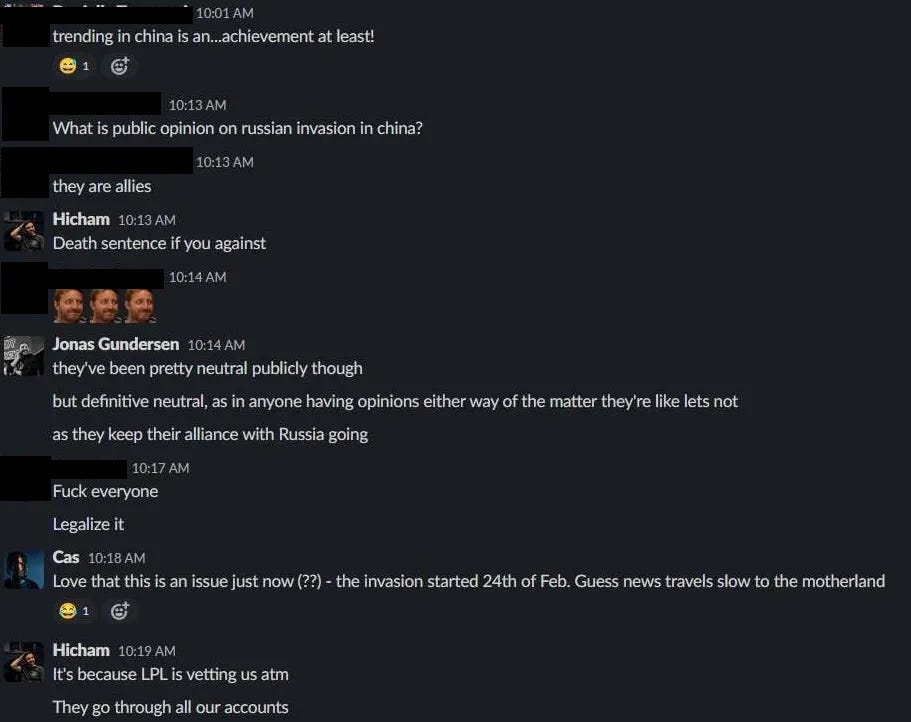Click the smile reaction under the trending message
Screen dimensions: 911x722
[x=74, y=66]
